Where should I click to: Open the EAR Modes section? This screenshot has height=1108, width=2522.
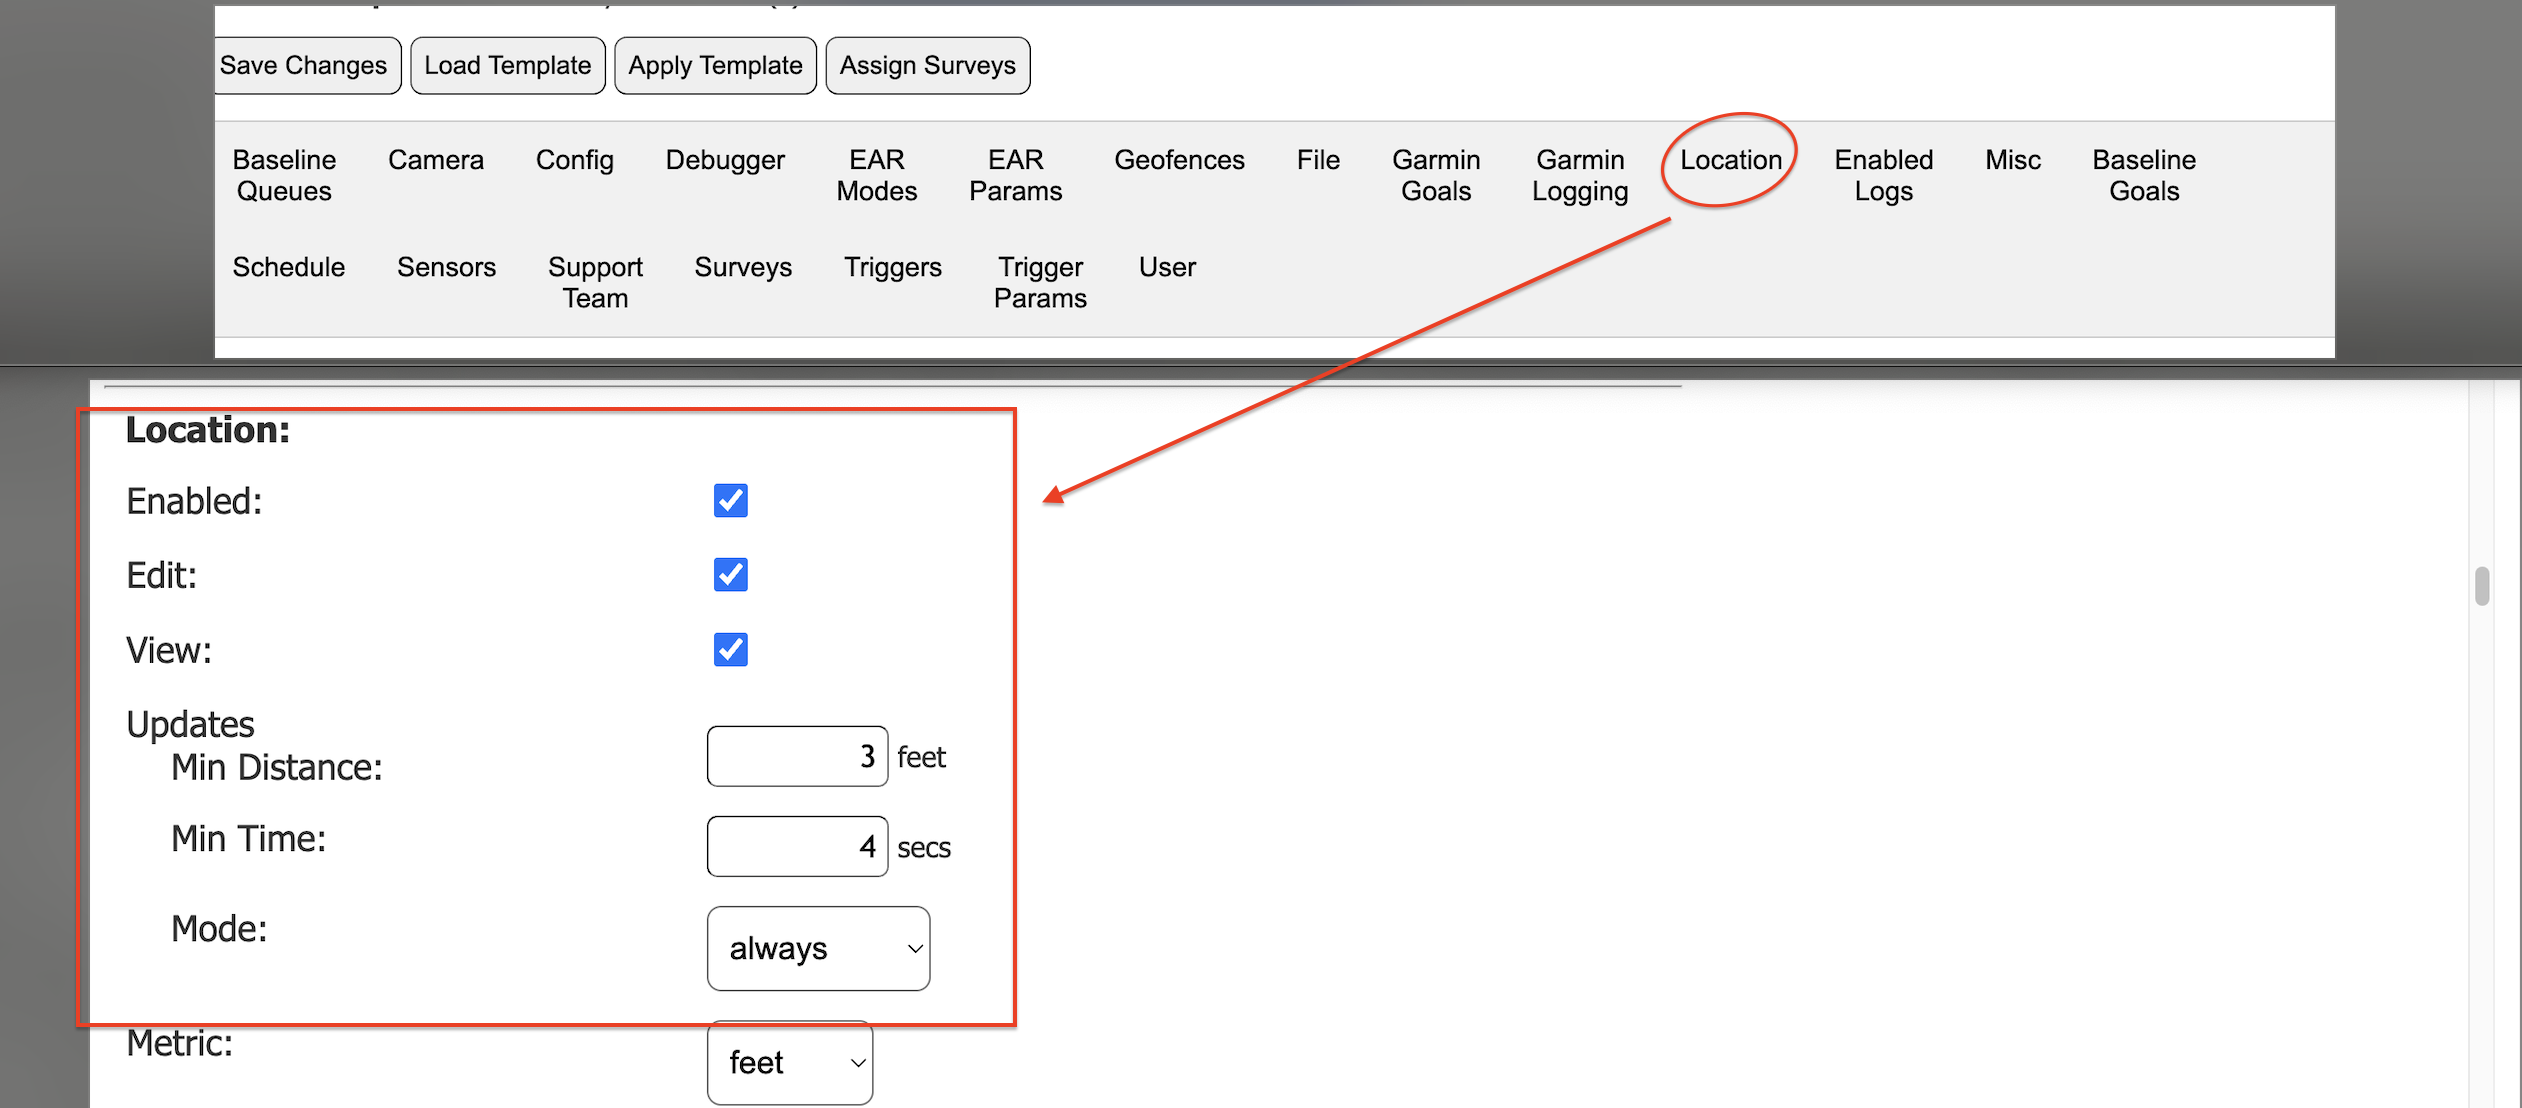[x=876, y=175]
